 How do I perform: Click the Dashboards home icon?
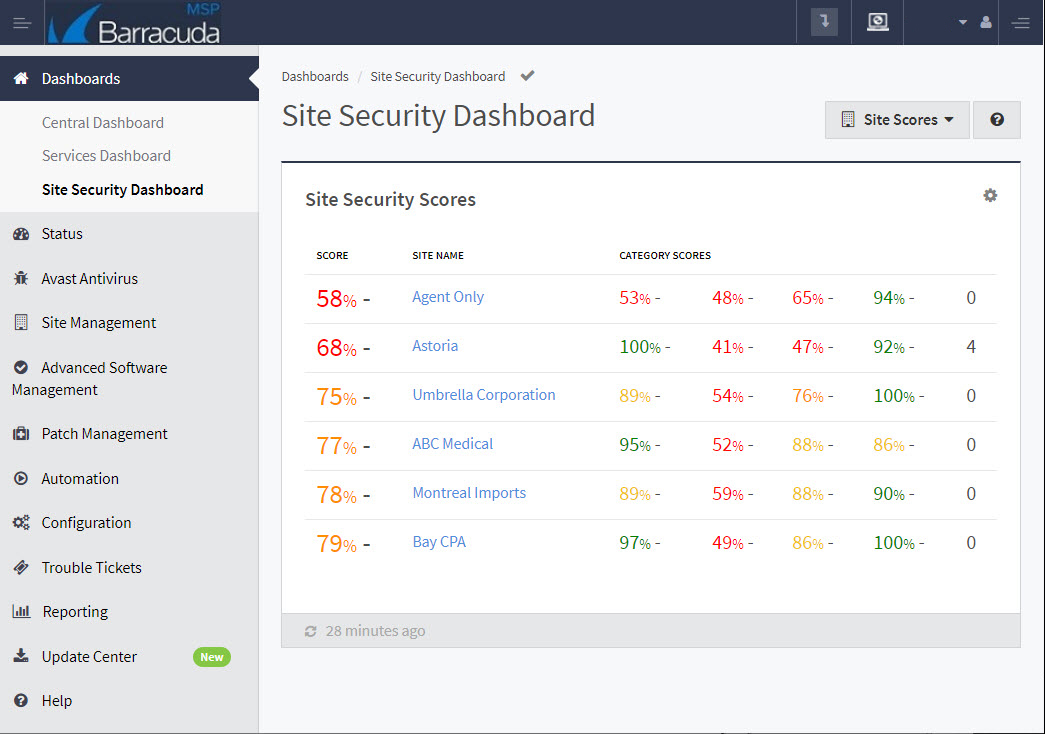coord(21,79)
